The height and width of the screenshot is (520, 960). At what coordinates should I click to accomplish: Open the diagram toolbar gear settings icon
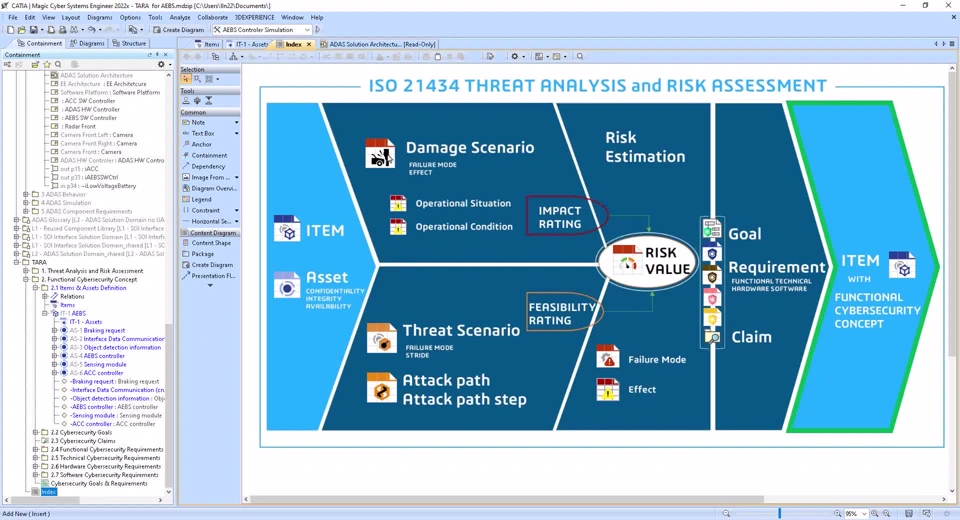coord(515,56)
